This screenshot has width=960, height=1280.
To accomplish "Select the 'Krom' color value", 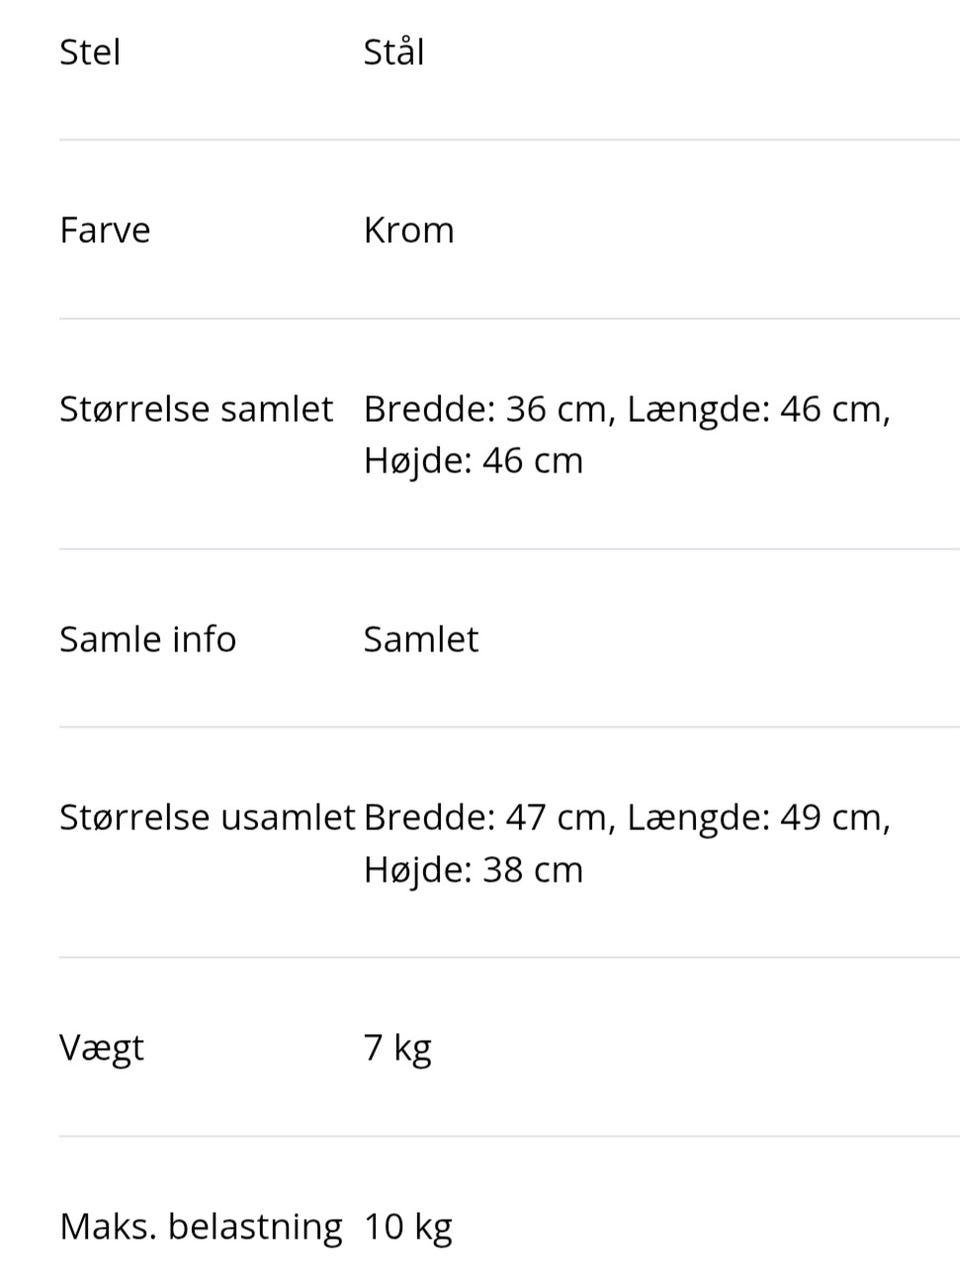I will tap(409, 230).
